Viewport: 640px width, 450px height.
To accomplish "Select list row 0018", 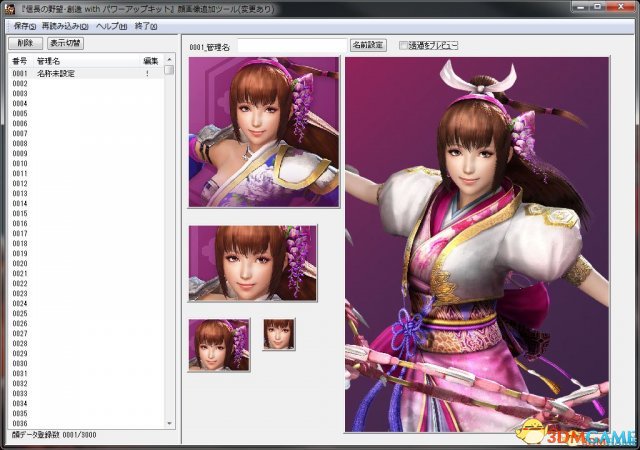I will point(86,243).
